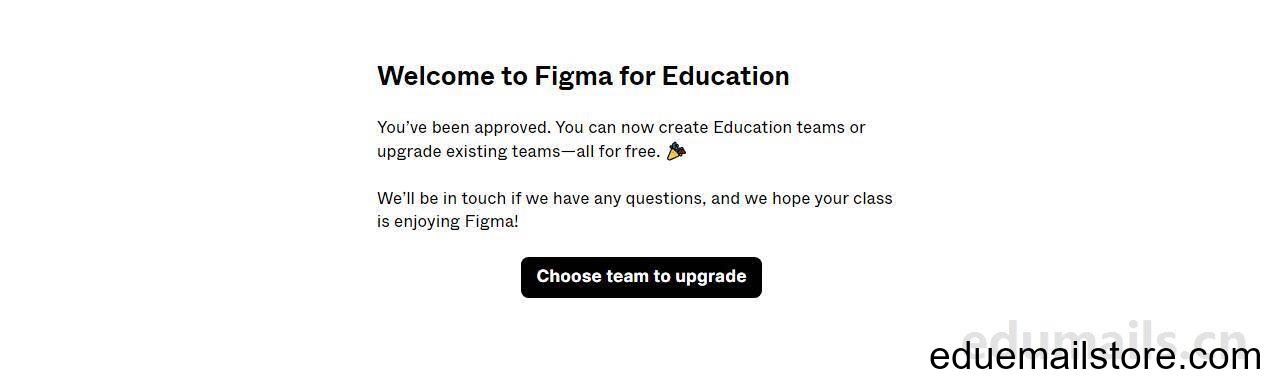
Task: Click the Choose team to upgrade button
Action: pos(641,277)
